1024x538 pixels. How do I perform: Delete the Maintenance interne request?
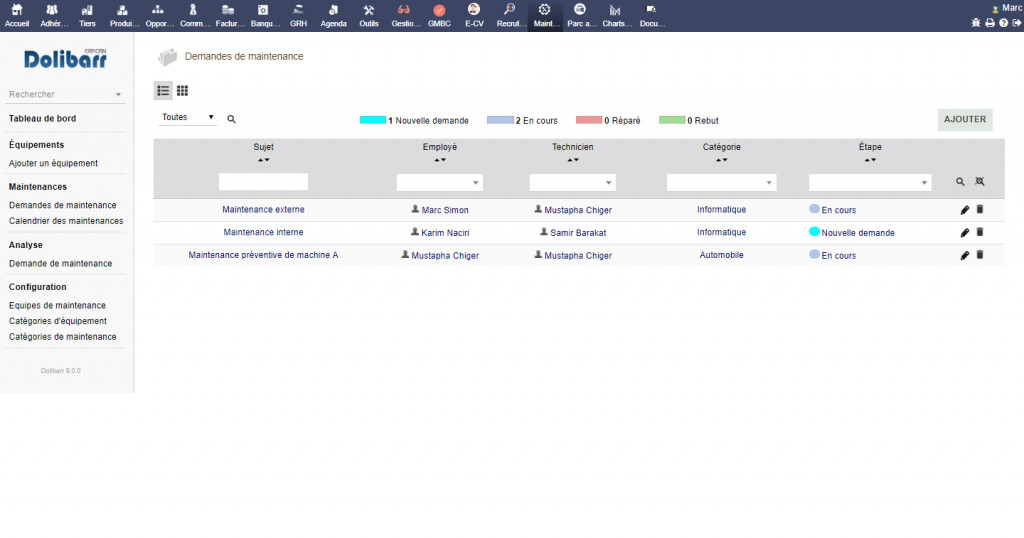click(980, 232)
